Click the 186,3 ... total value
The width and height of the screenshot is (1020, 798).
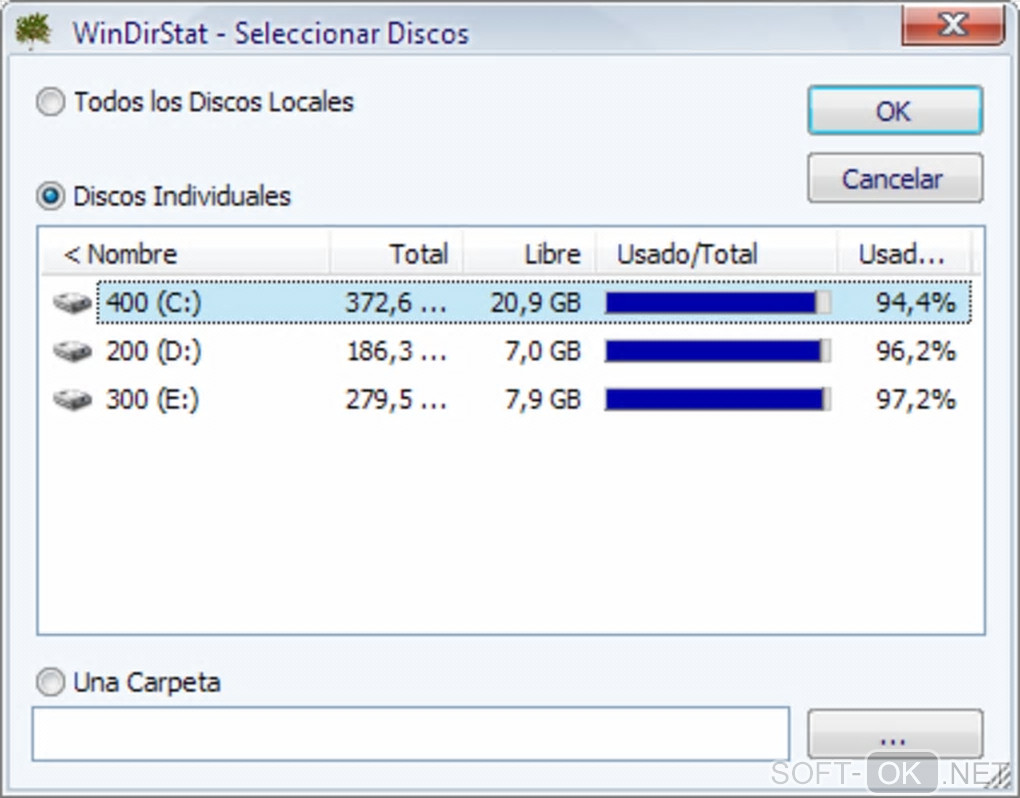(397, 351)
